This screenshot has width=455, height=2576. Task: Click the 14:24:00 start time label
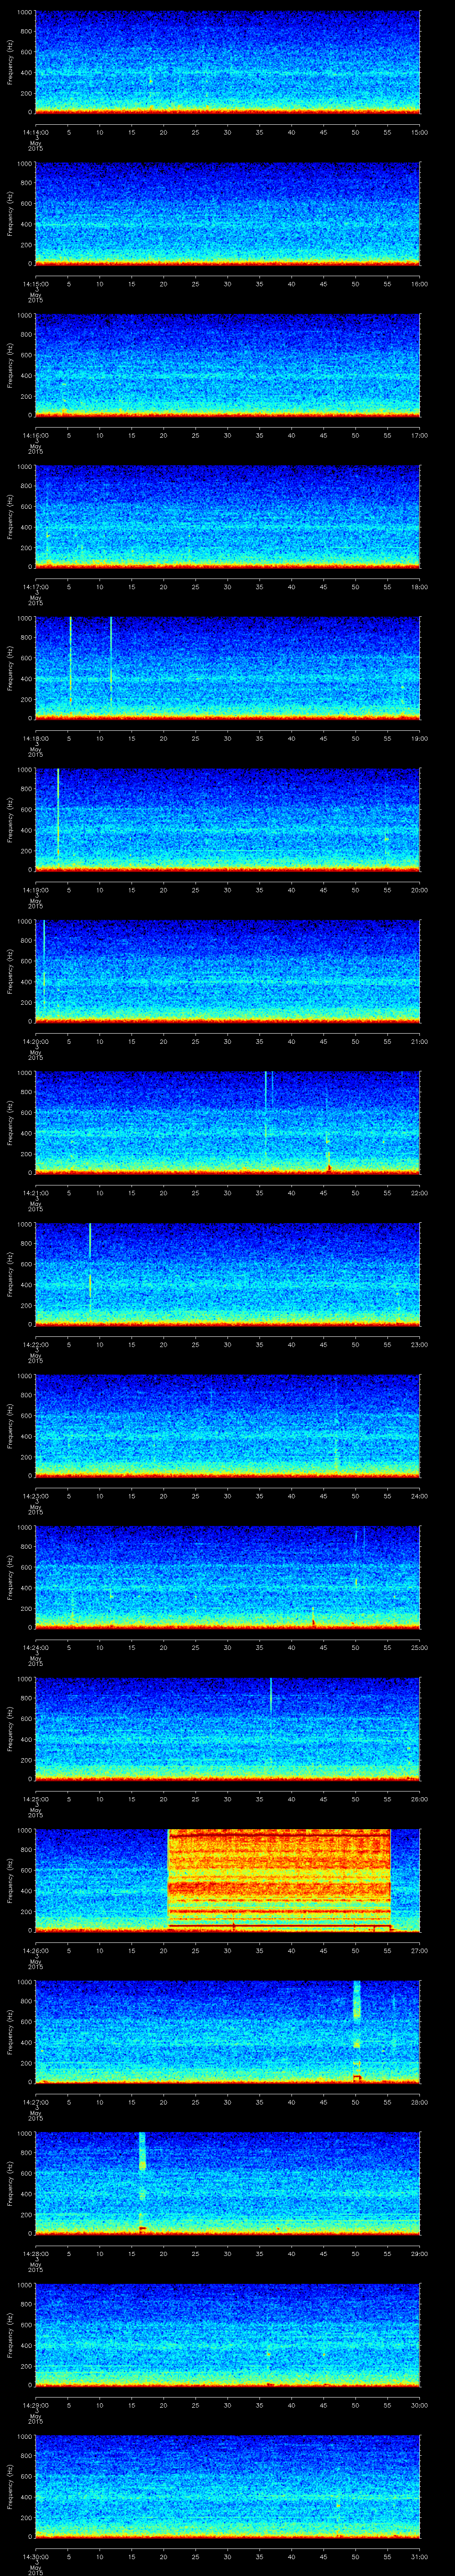35,1648
